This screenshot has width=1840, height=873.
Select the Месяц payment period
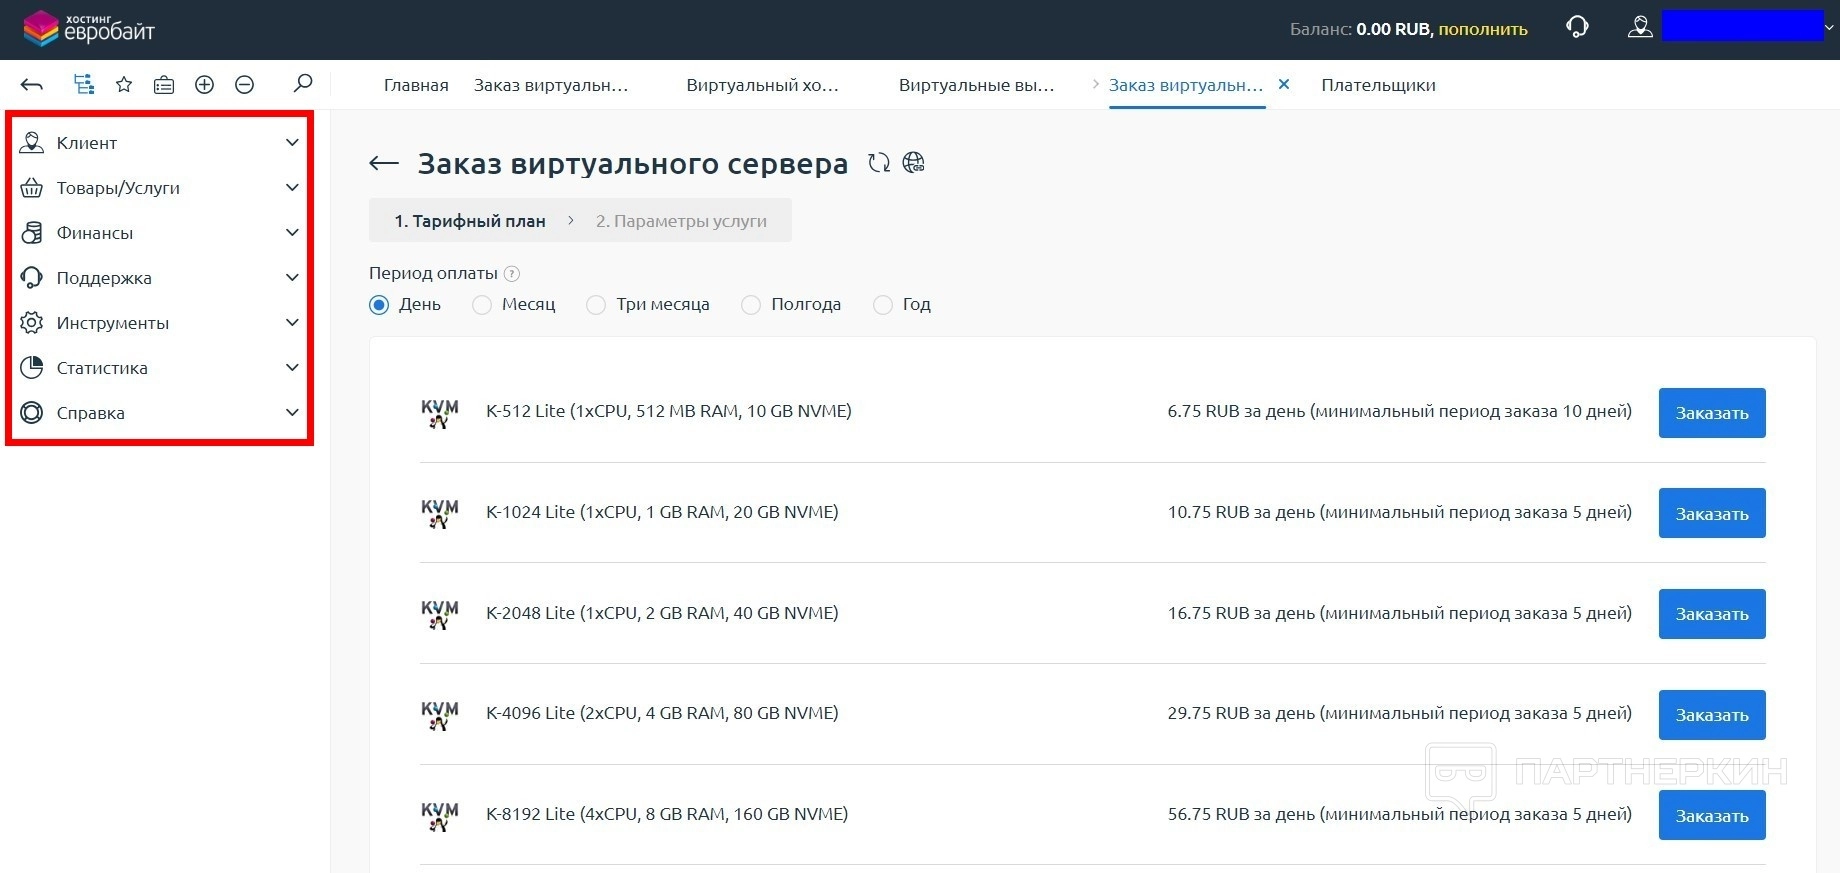[x=483, y=305]
